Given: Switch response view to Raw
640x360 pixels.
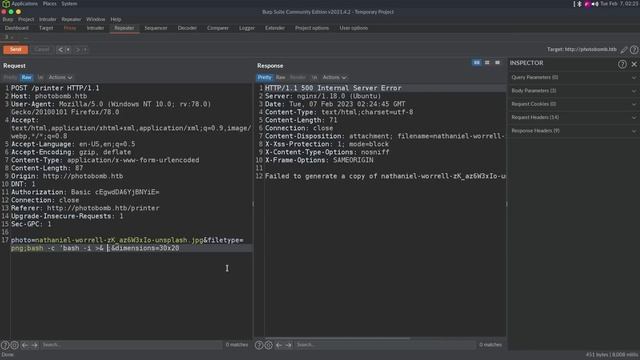Looking at the screenshot, I should (281, 77).
